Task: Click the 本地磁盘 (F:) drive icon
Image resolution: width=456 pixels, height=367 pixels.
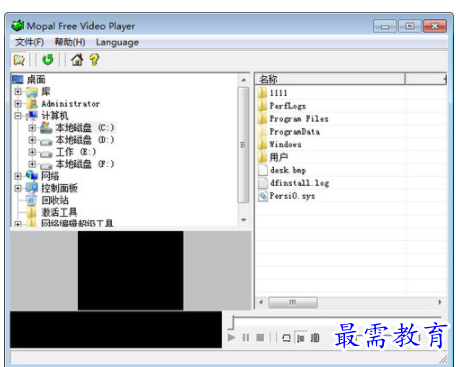Action: [46, 165]
